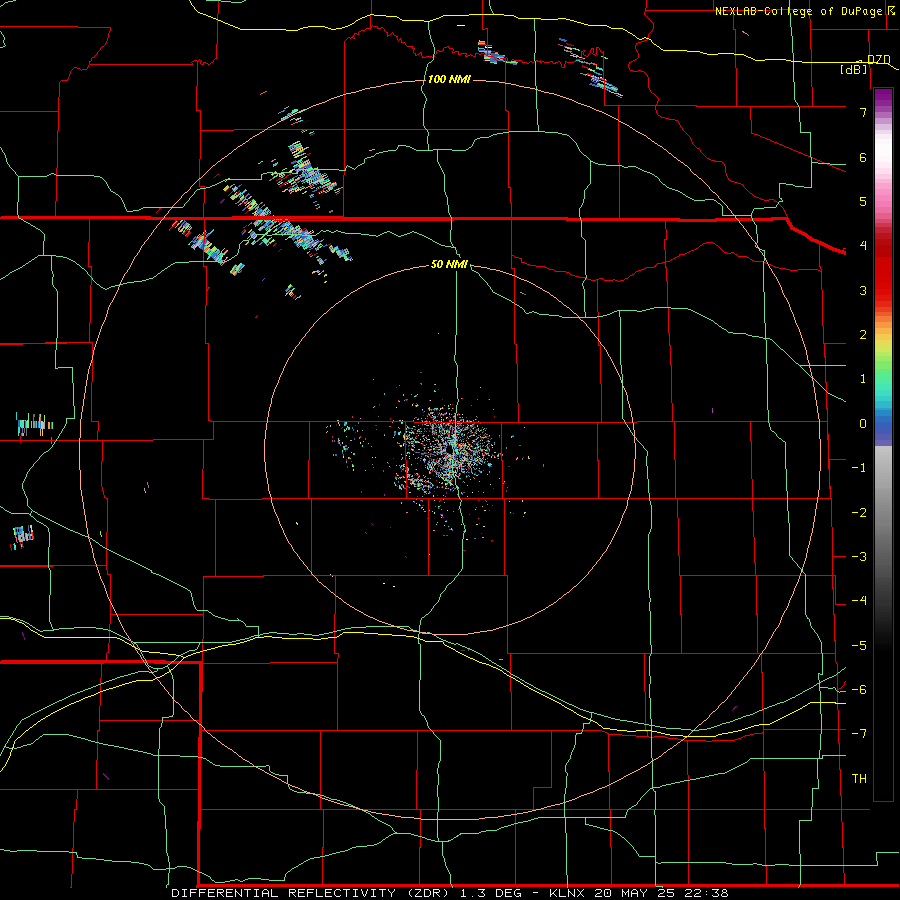
Task: Click the ZDR color scale bar
Action: [x=883, y=445]
